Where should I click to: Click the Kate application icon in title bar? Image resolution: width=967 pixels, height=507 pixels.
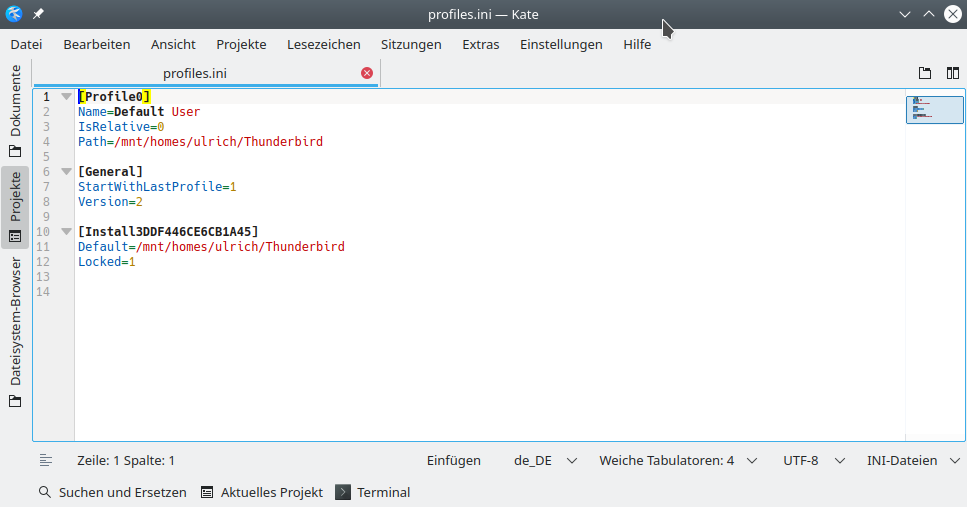click(14, 14)
